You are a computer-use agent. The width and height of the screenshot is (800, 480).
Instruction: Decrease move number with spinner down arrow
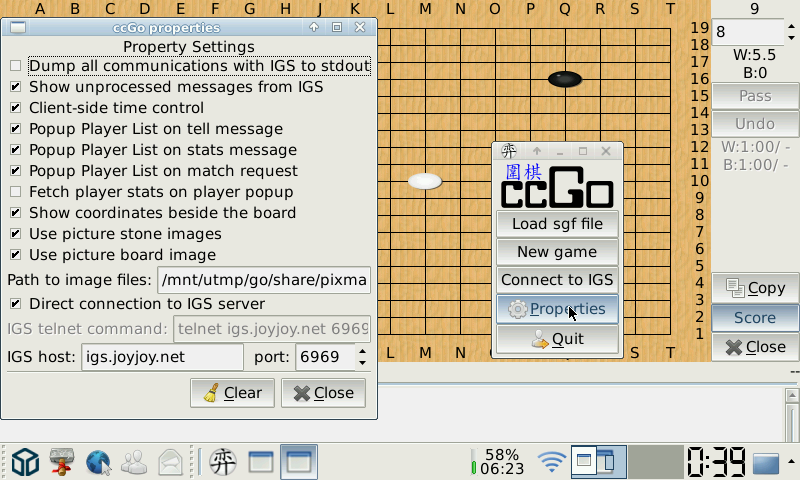(791, 38)
